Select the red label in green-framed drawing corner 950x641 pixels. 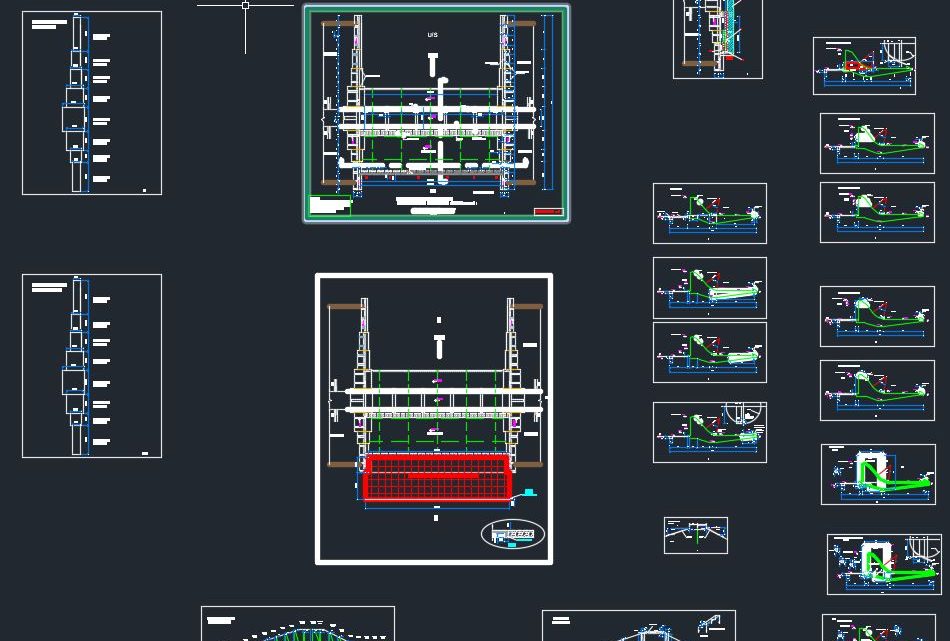(548, 211)
